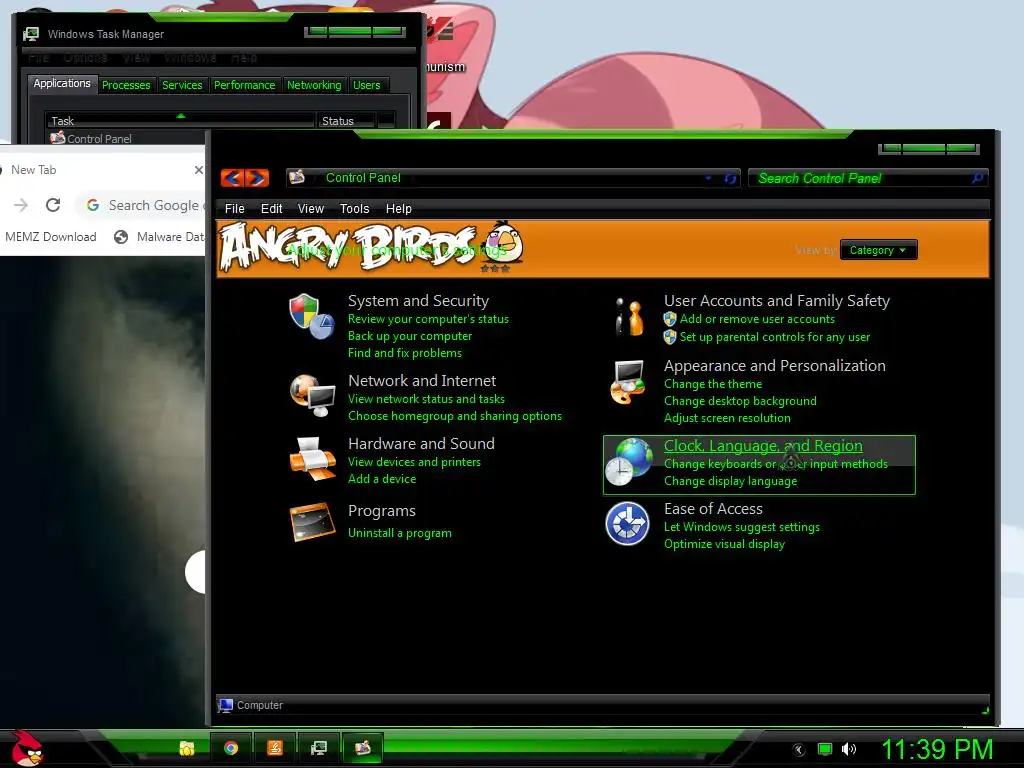
Task: Click the Ease of Access icon
Action: tap(627, 523)
